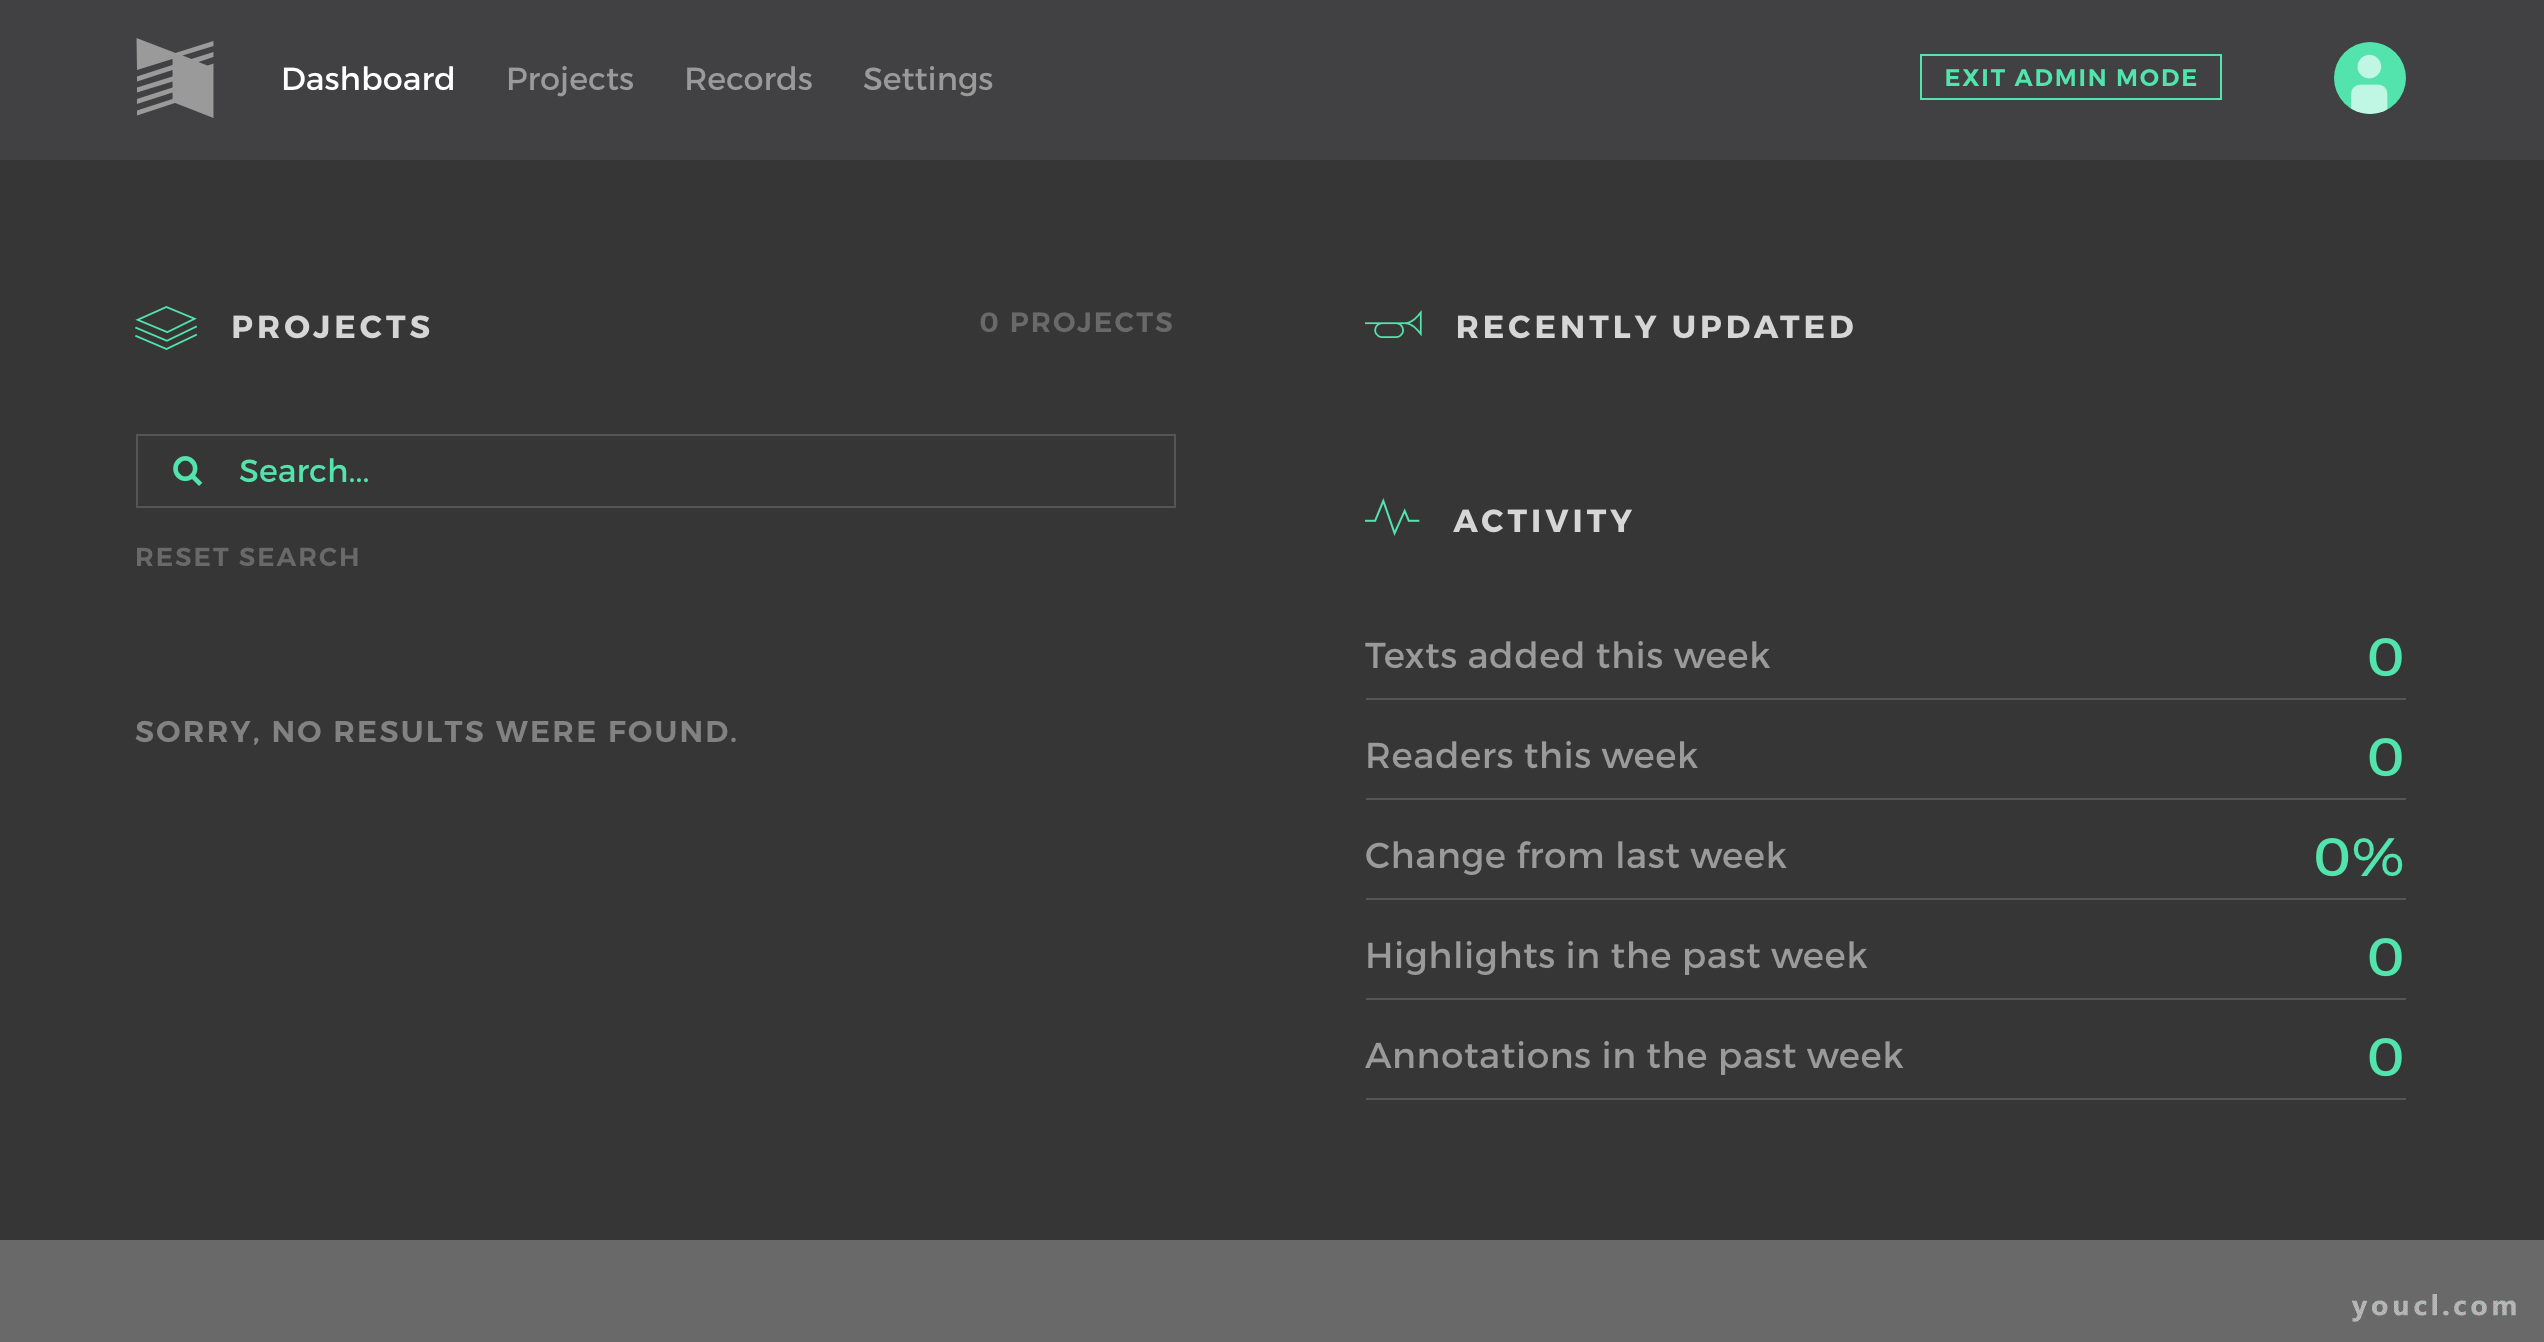
Task: Click the 0 Projects count label
Action: tap(1077, 322)
